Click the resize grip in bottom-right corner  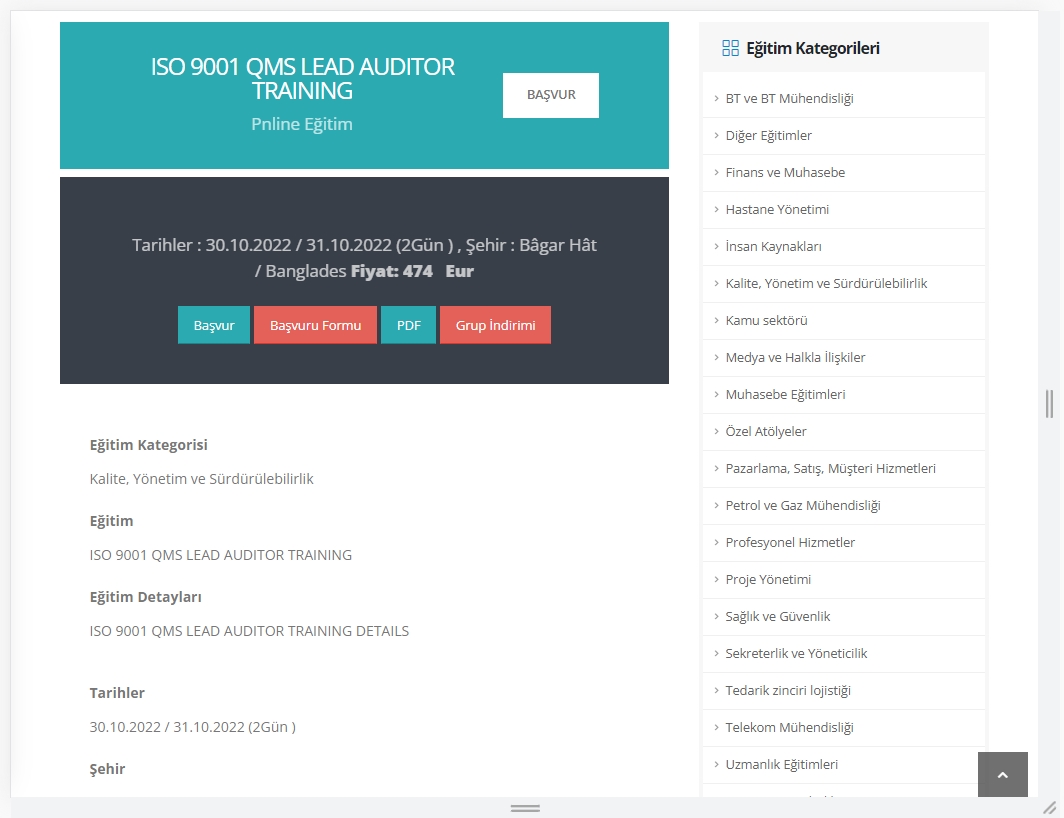coord(1050,808)
